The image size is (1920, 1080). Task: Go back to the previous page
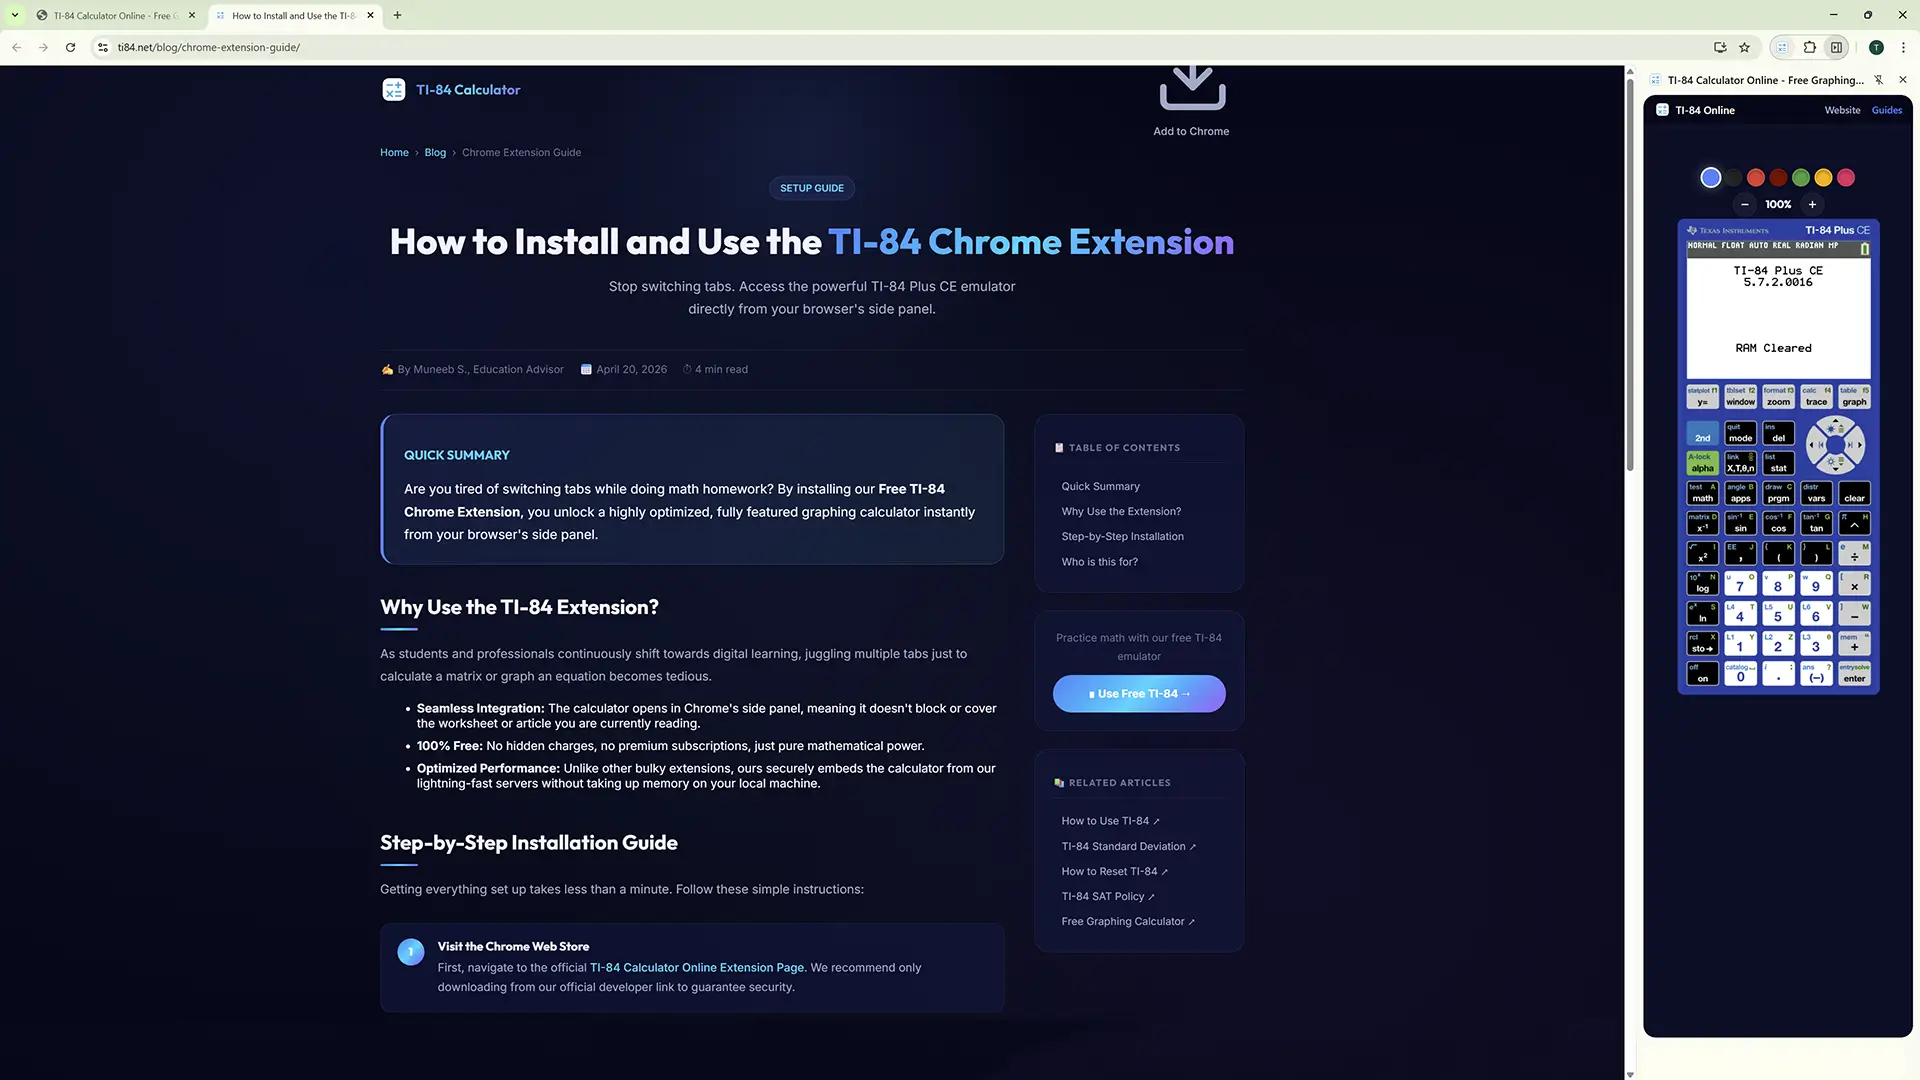coord(17,47)
